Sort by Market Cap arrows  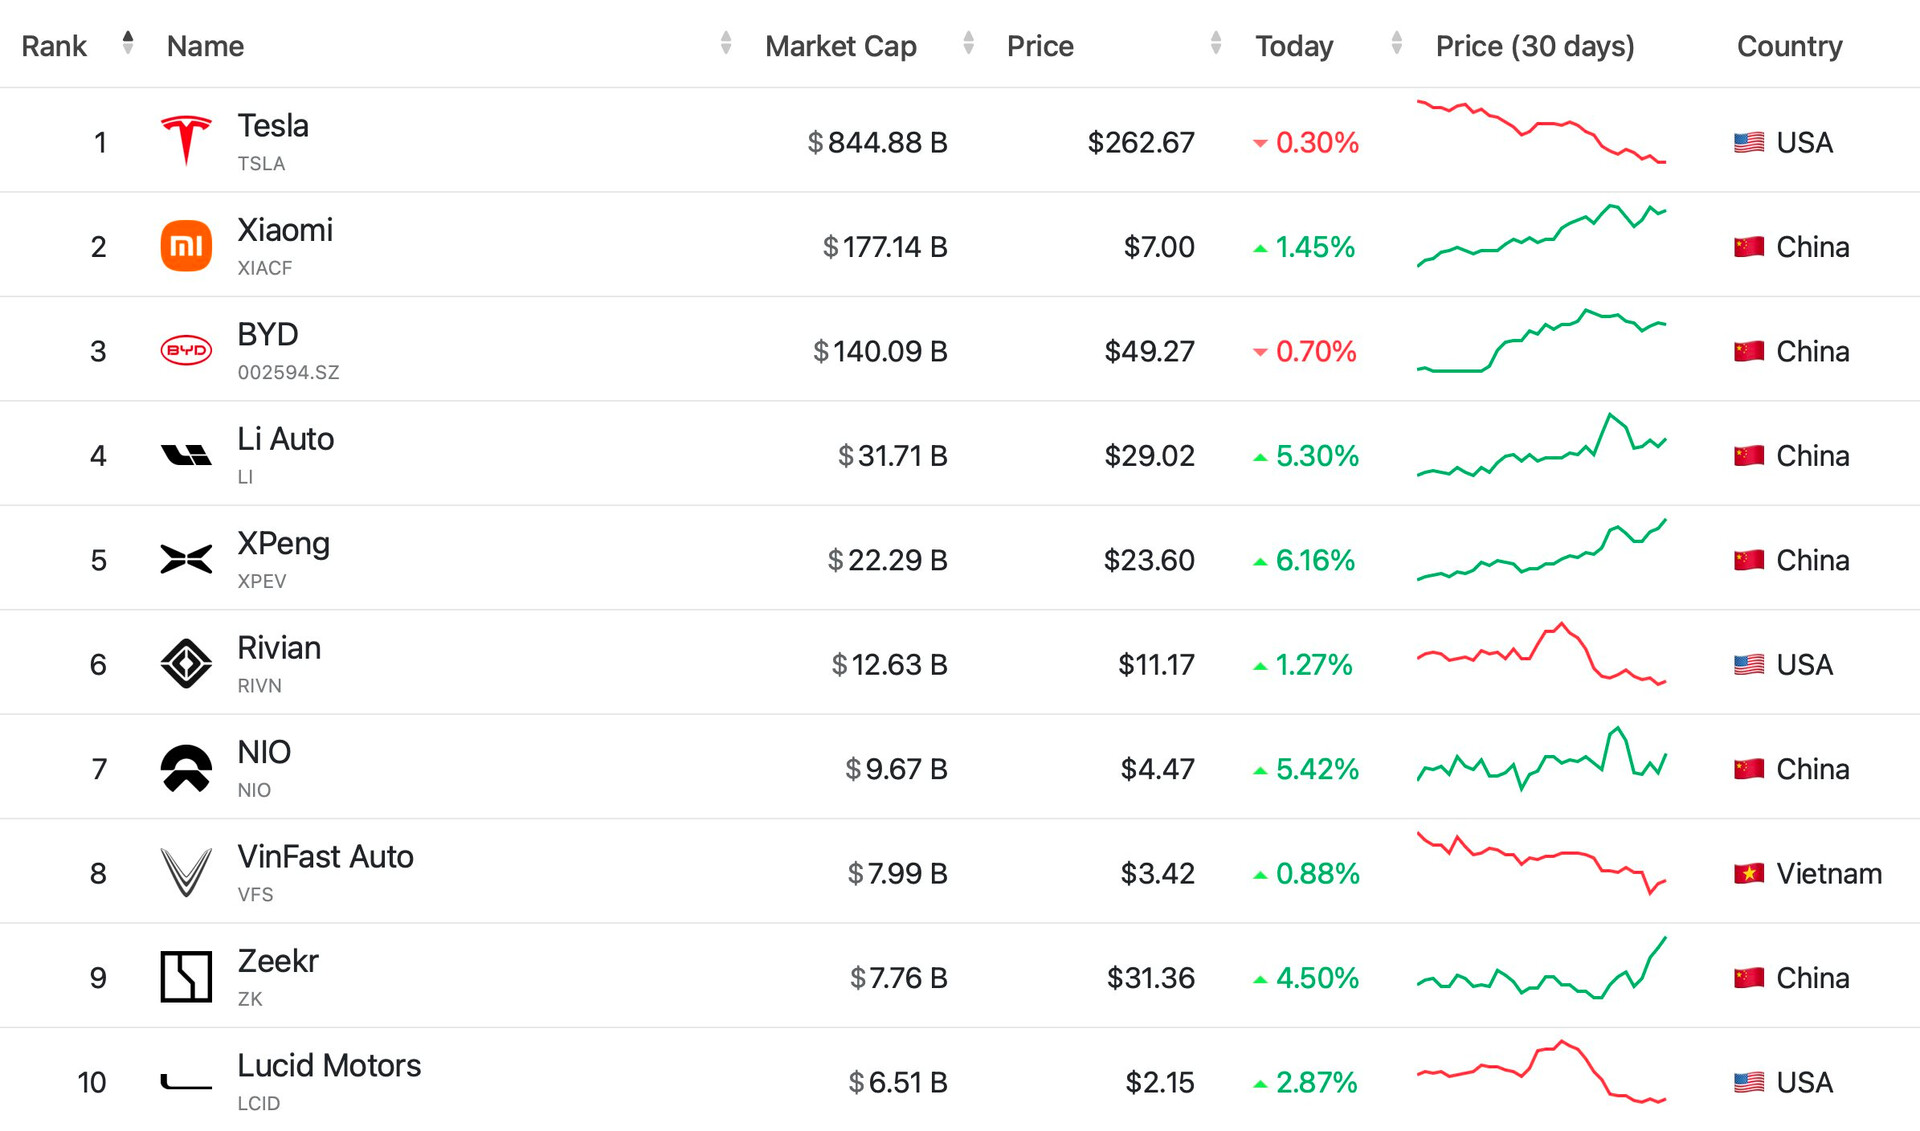pos(968,43)
